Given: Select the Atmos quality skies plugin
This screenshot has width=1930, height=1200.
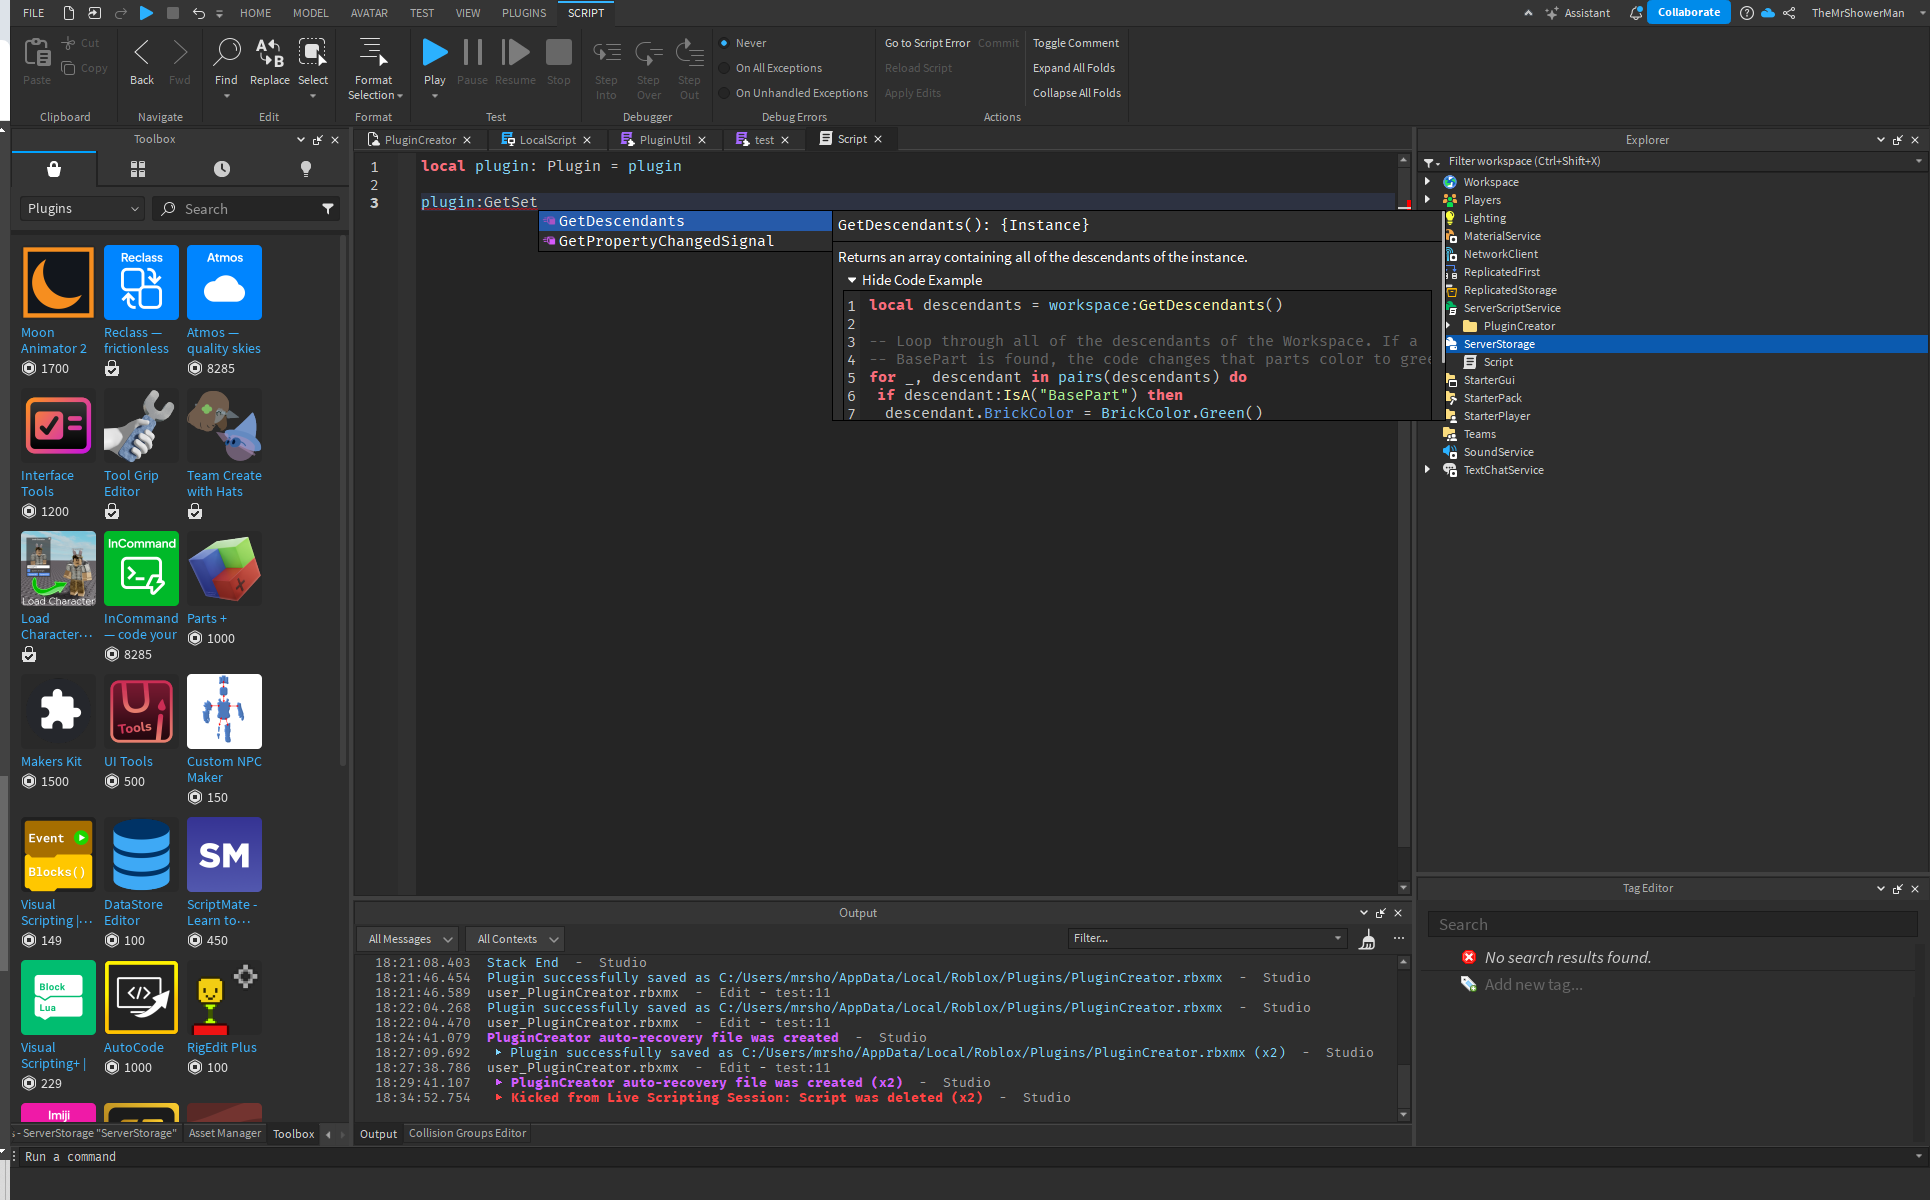Looking at the screenshot, I should click(x=224, y=283).
